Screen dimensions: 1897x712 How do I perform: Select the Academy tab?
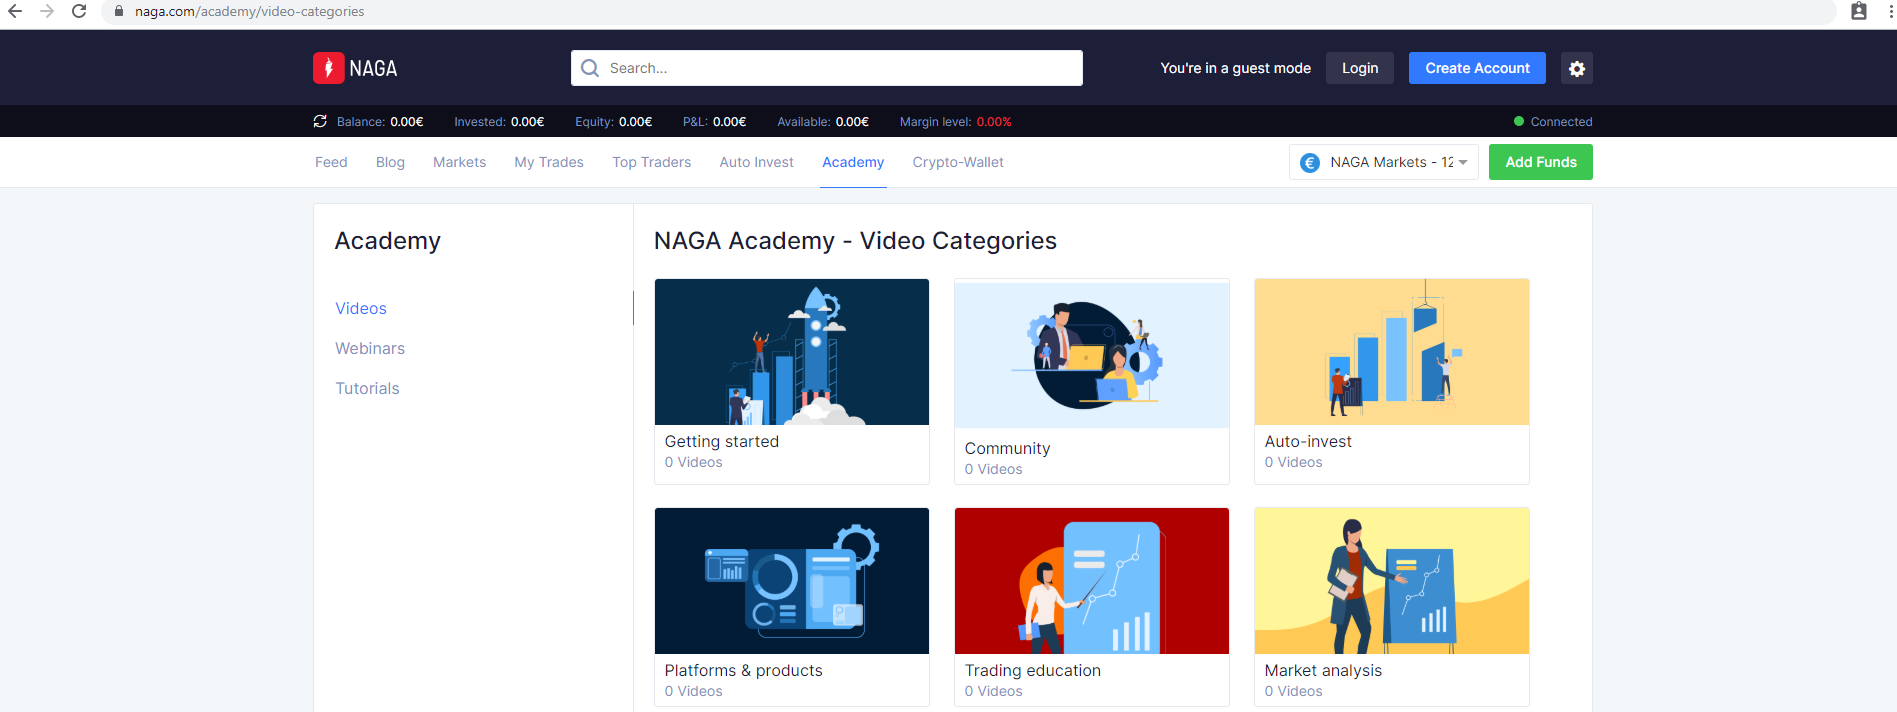pyautogui.click(x=853, y=162)
